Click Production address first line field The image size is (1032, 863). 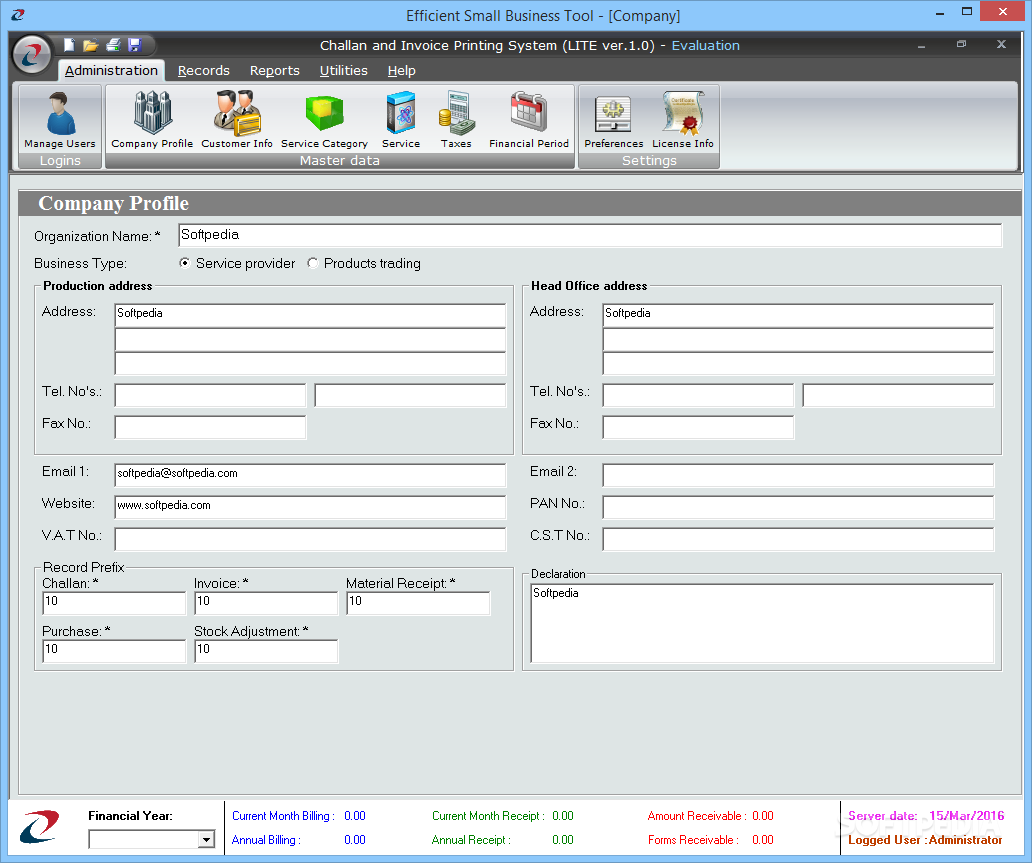click(310, 315)
